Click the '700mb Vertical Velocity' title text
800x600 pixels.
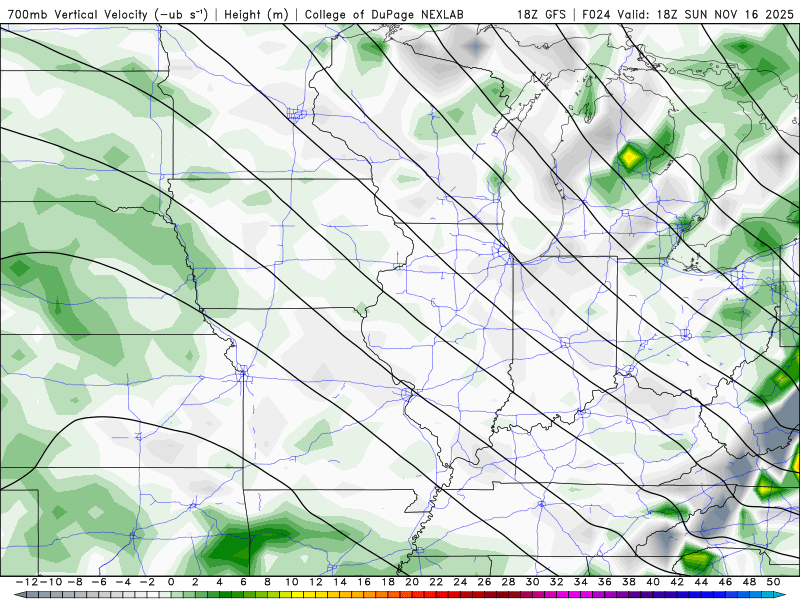coord(78,14)
